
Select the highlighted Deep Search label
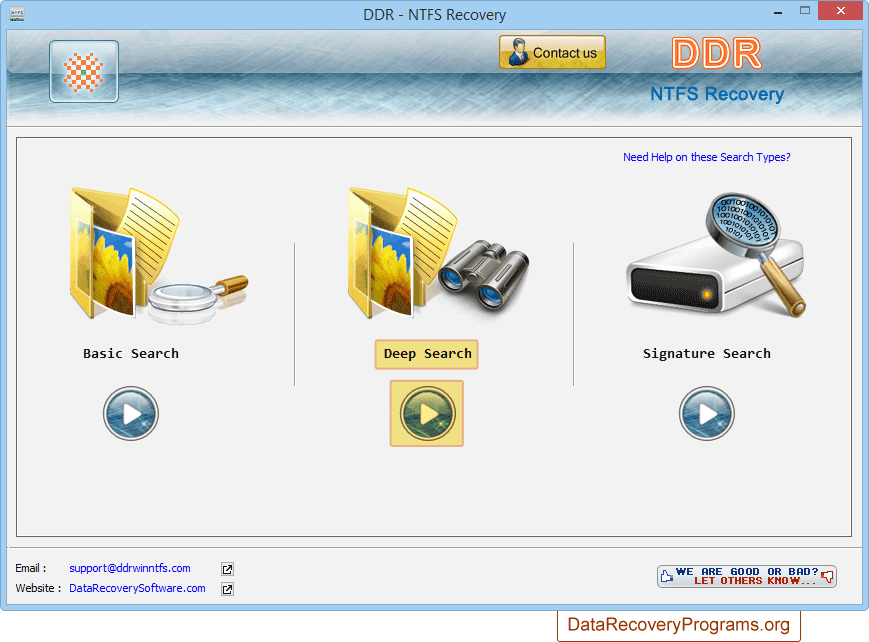click(x=427, y=354)
